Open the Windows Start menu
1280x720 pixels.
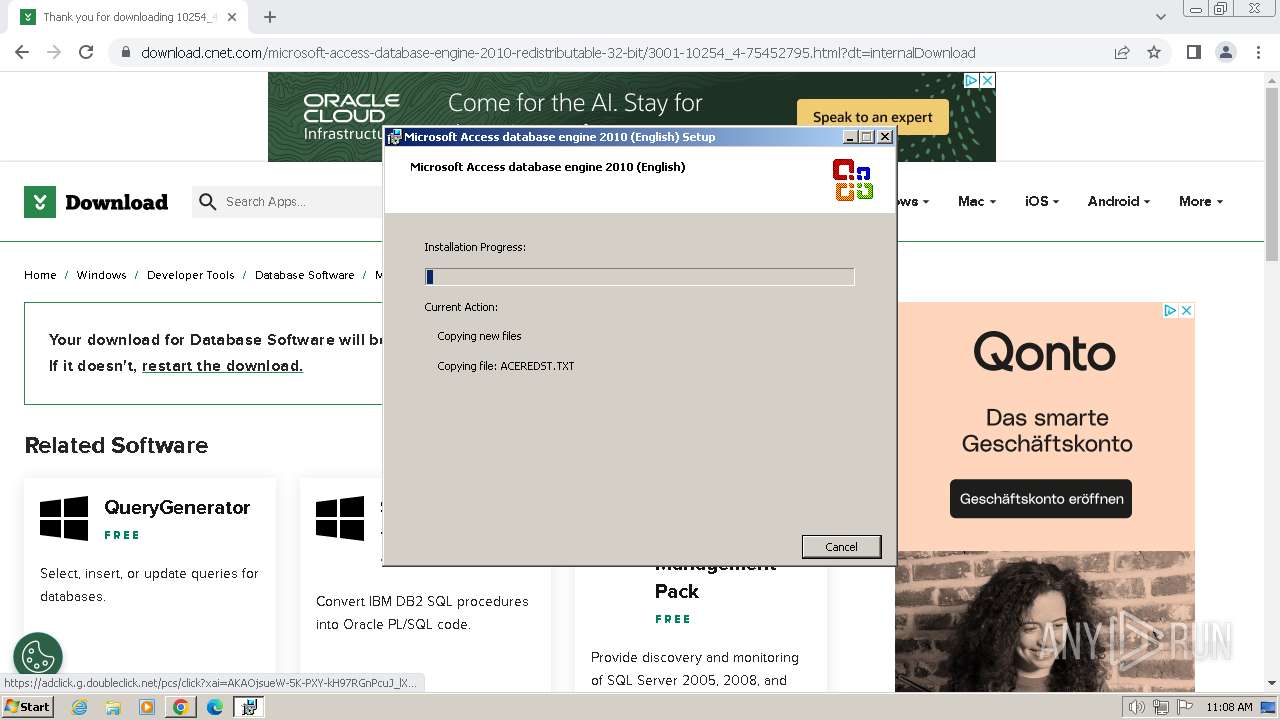(x=28, y=707)
